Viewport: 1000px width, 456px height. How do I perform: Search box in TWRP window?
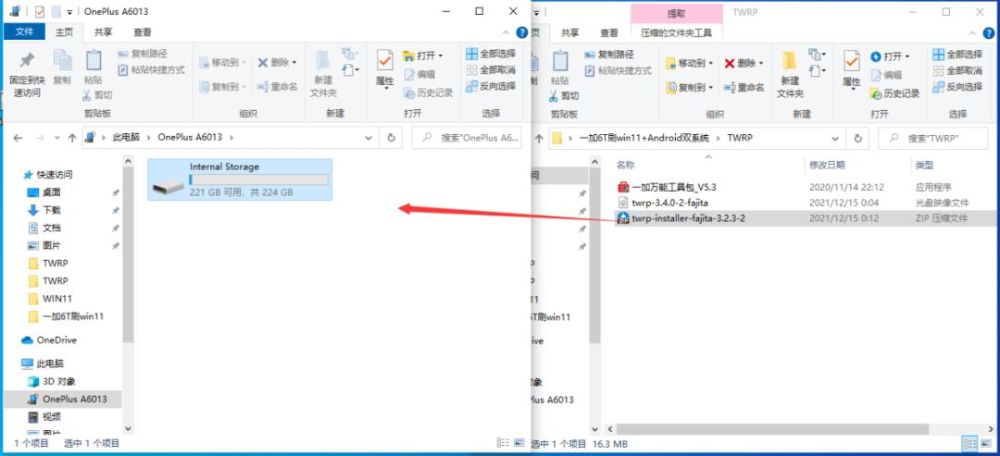coord(933,138)
